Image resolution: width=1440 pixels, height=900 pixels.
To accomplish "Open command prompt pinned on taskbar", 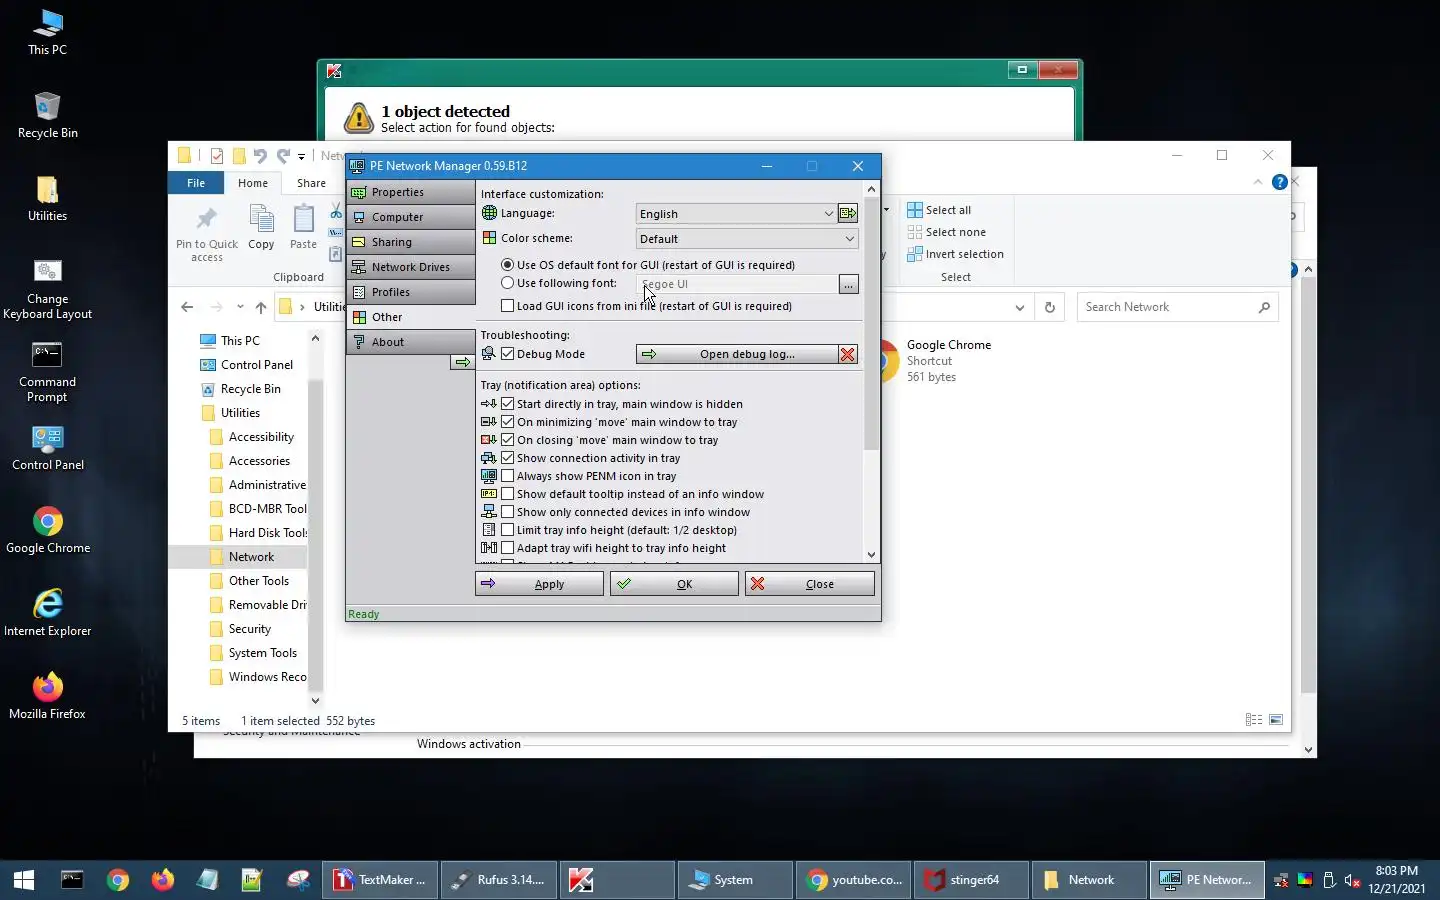I will pyautogui.click(x=72, y=880).
